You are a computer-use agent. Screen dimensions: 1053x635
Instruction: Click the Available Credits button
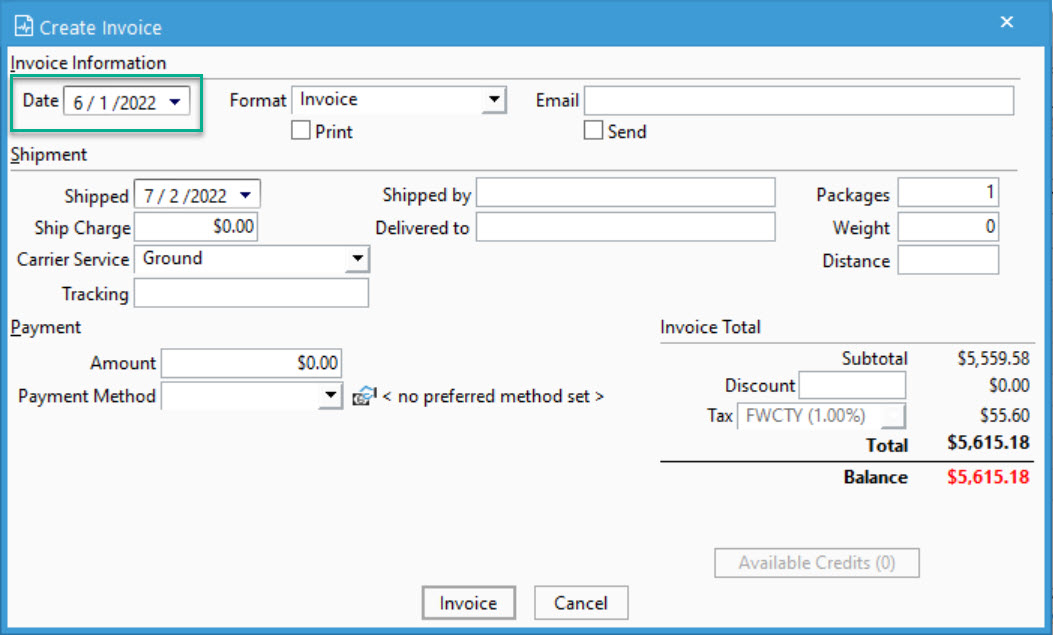tap(816, 562)
